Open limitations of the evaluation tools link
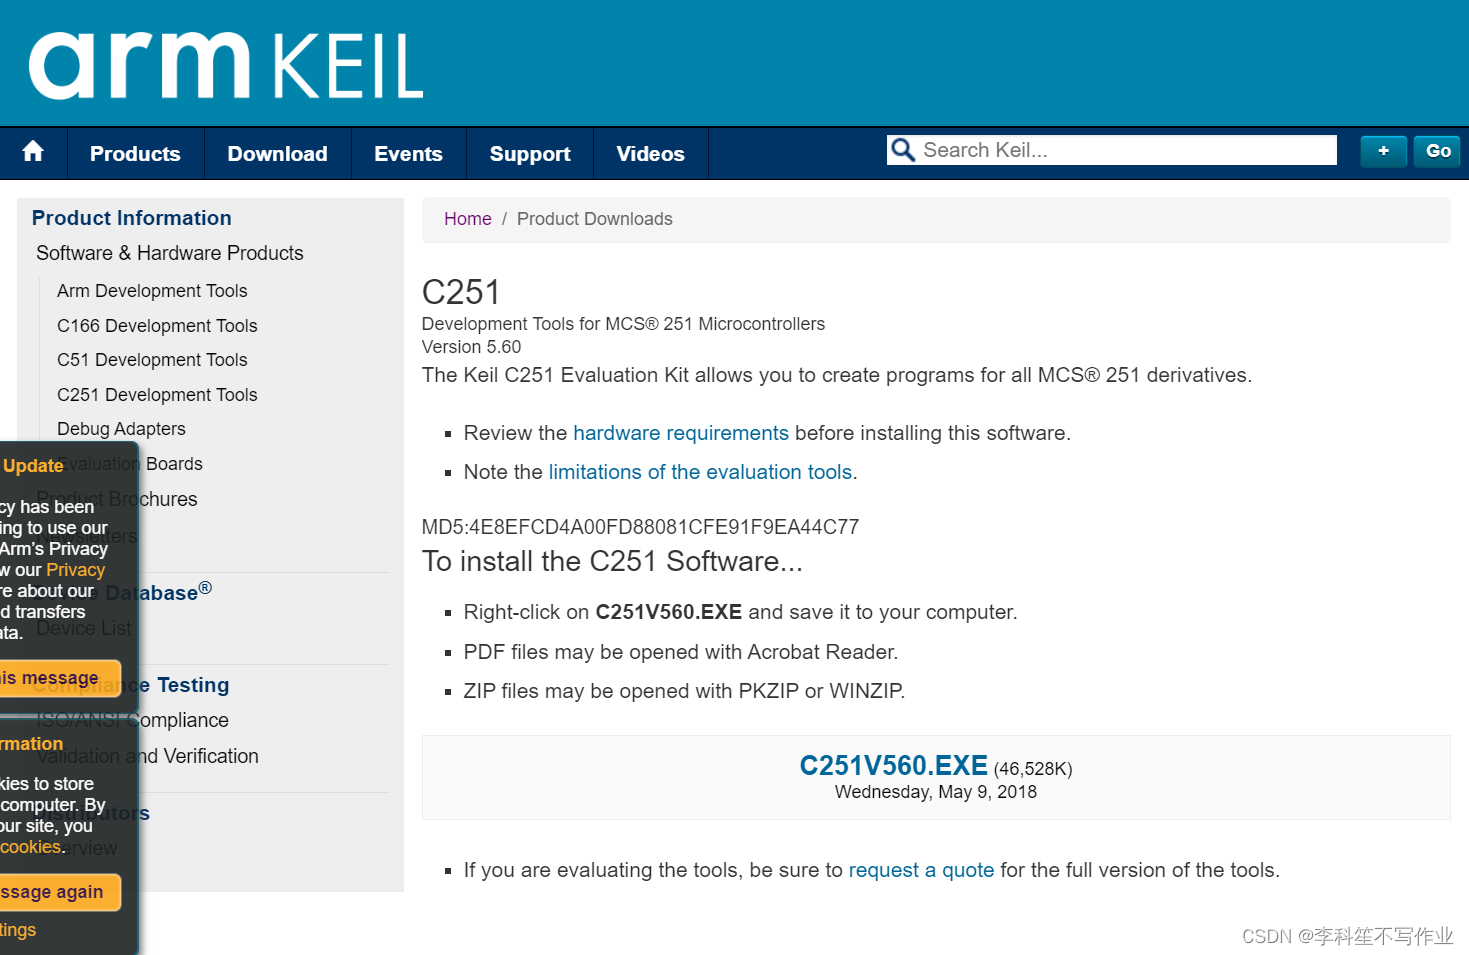1469x955 pixels. 700,472
